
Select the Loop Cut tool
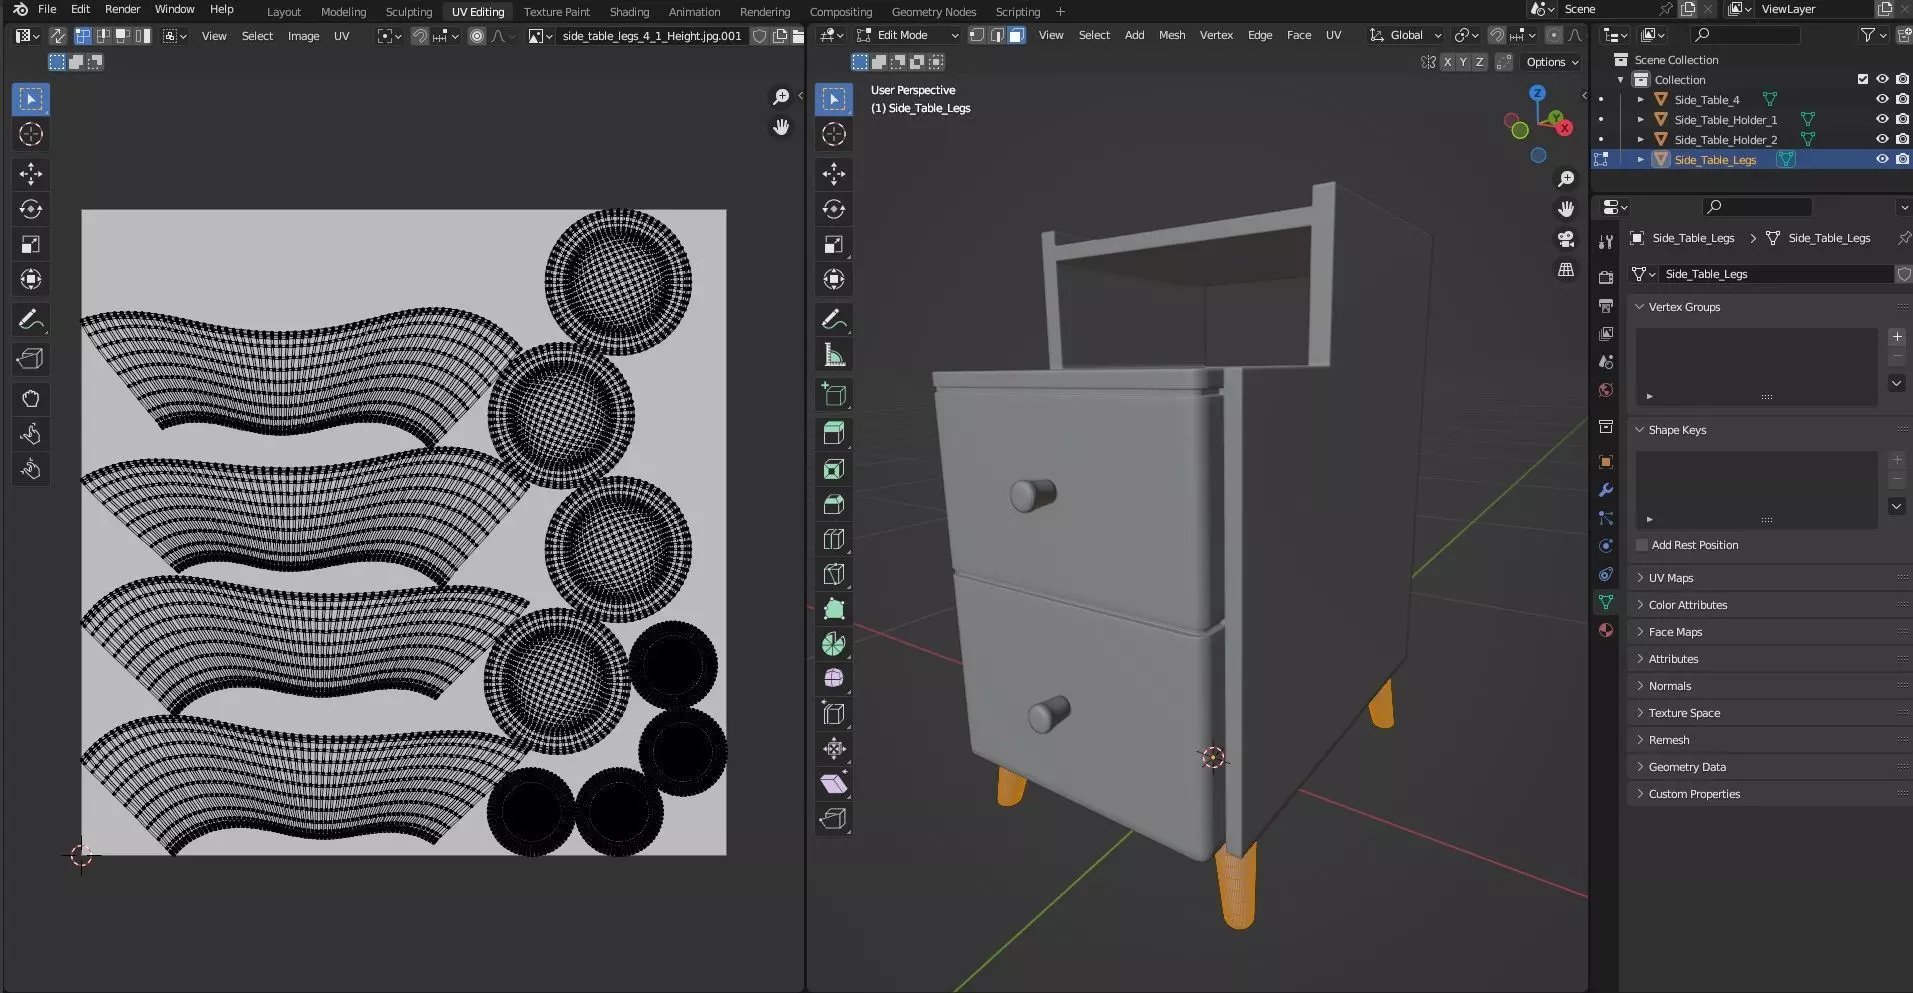click(x=834, y=539)
